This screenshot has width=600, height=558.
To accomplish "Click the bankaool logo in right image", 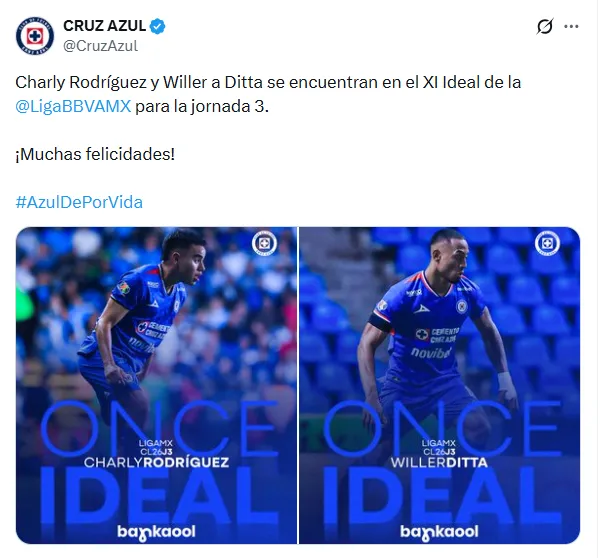I will pos(439,532).
